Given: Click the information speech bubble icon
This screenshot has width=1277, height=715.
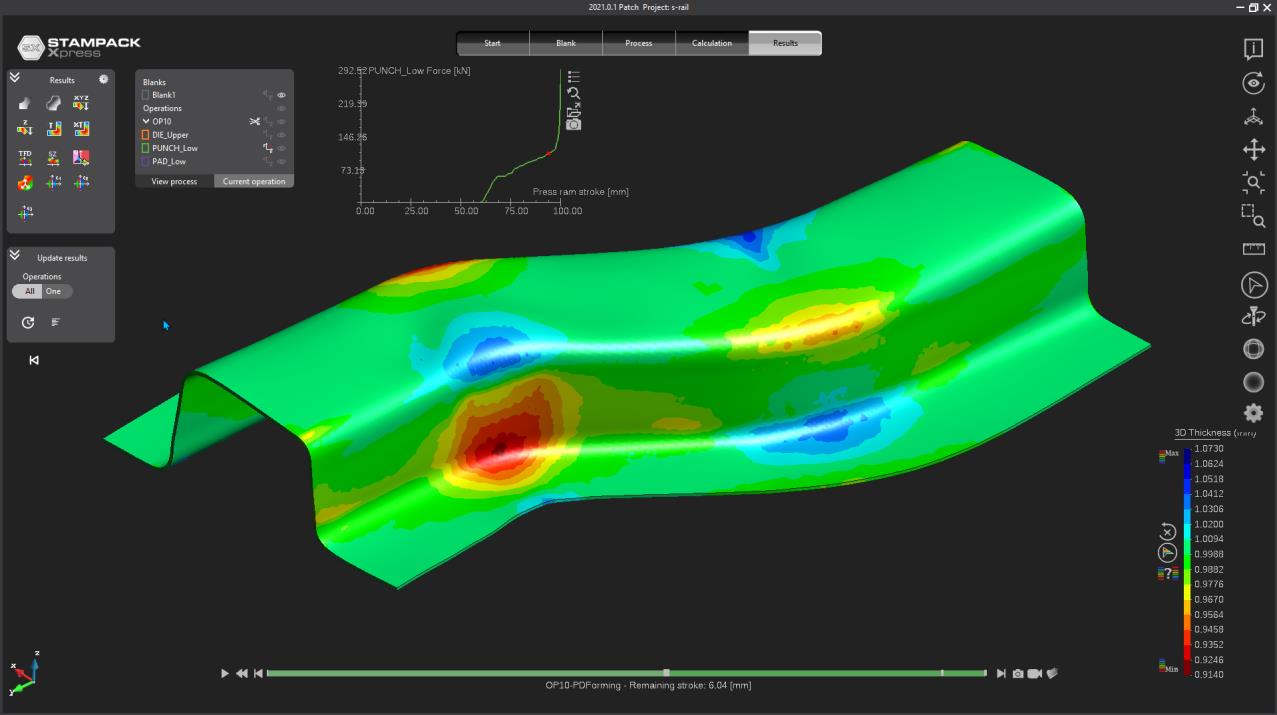Looking at the screenshot, I should [1253, 49].
